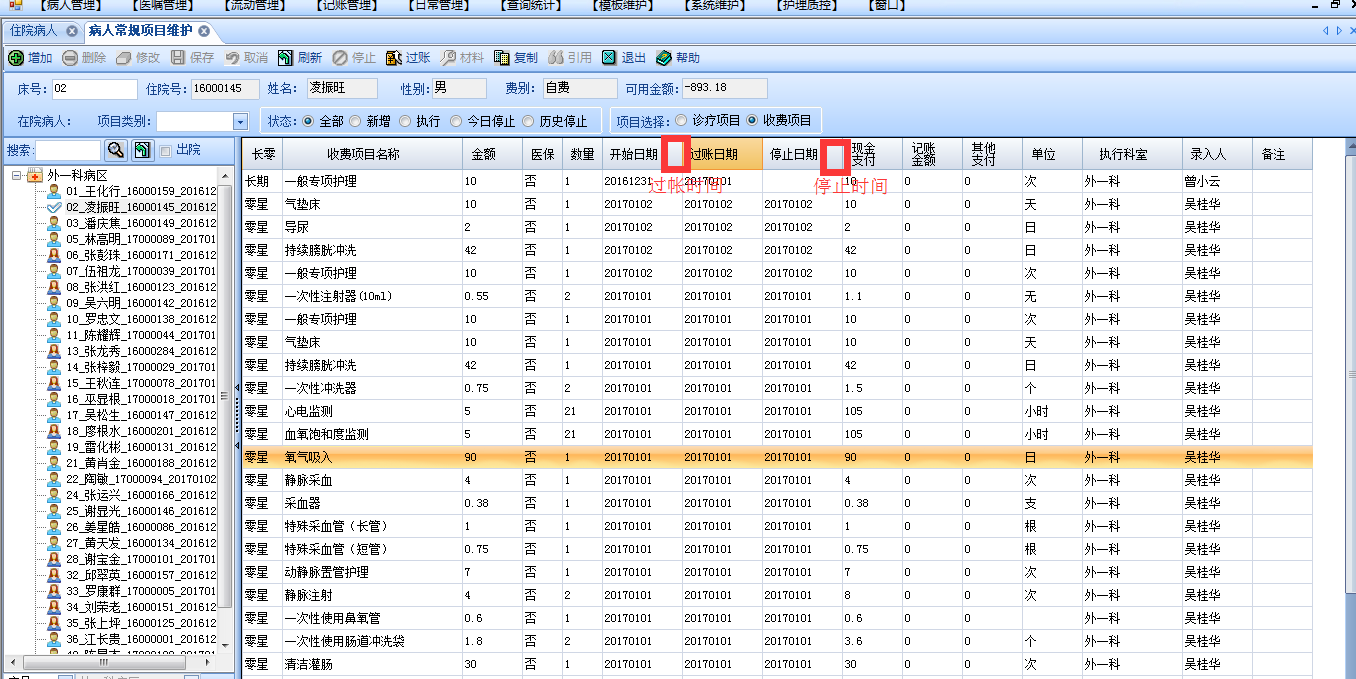Viewport: 1356px width, 679px height.
Task: Select checked patient icon for 02_凌振旺
Action: tap(54, 207)
